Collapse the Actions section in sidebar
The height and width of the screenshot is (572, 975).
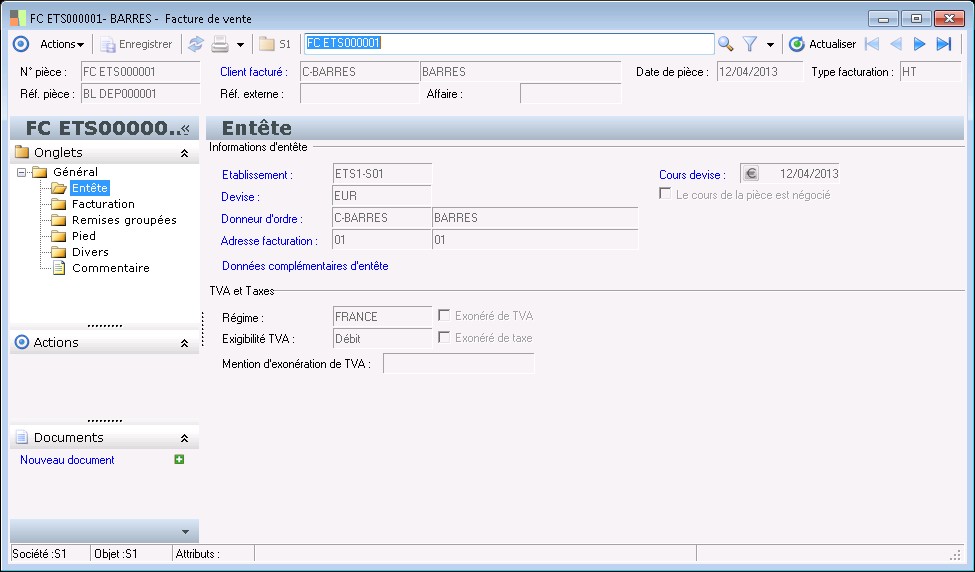184,343
